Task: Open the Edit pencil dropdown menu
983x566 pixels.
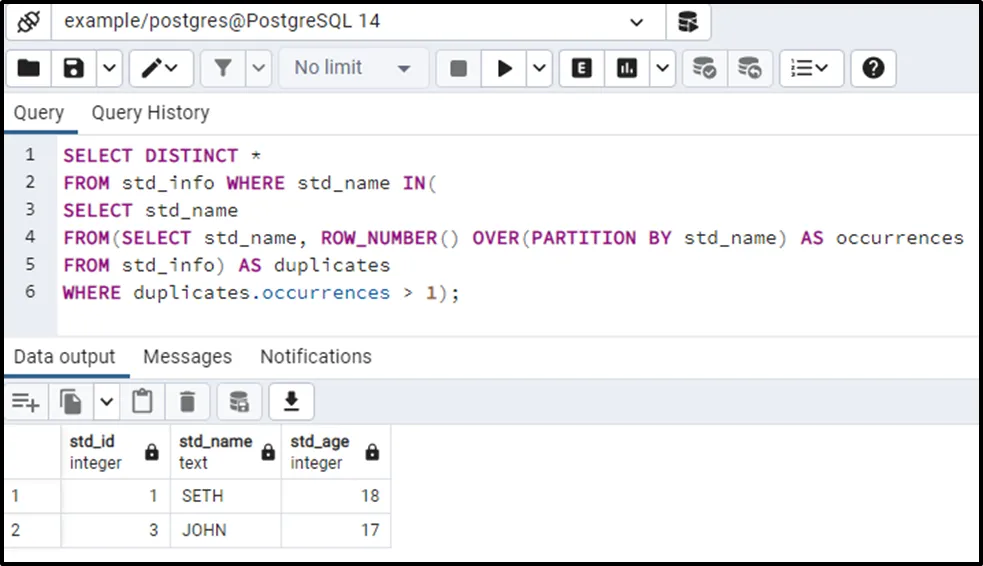Action: tap(160, 68)
